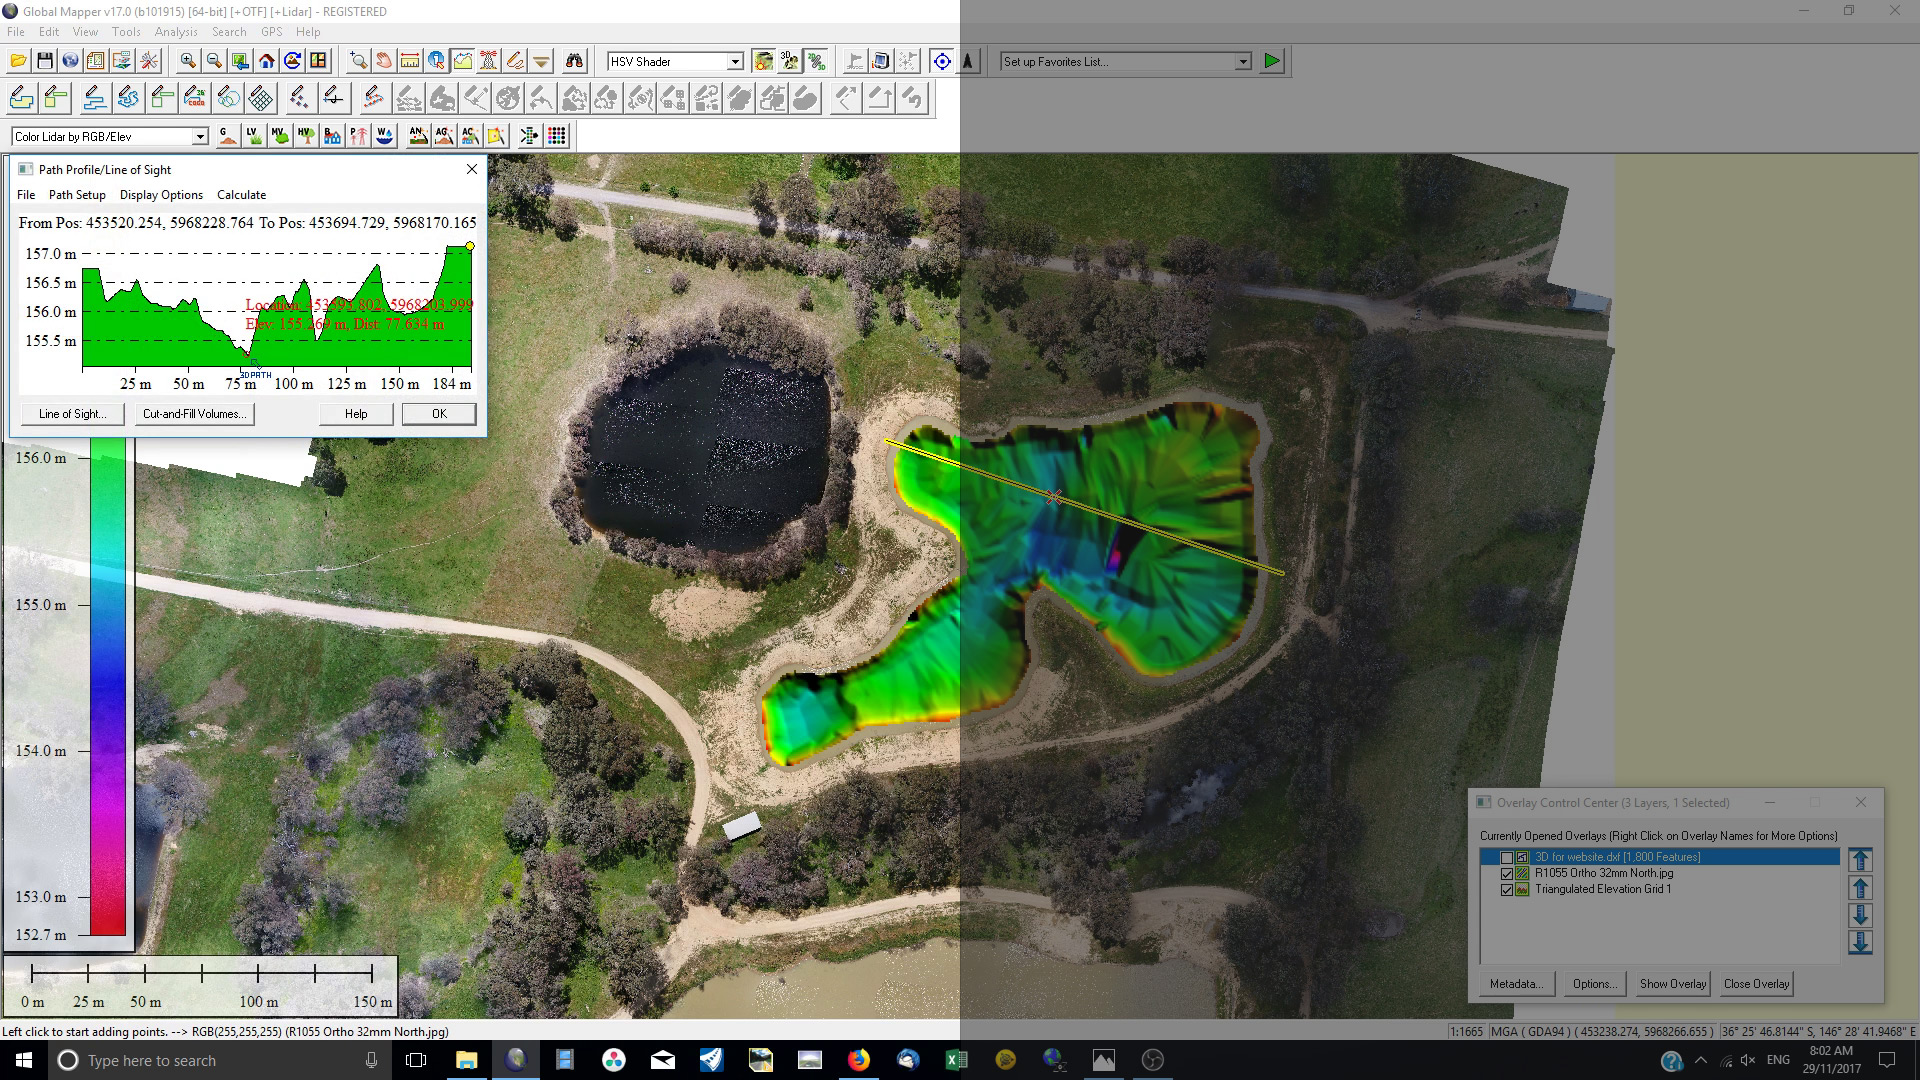This screenshot has height=1080, width=1920.
Task: Open the Analysis menu
Action: pos(176,32)
